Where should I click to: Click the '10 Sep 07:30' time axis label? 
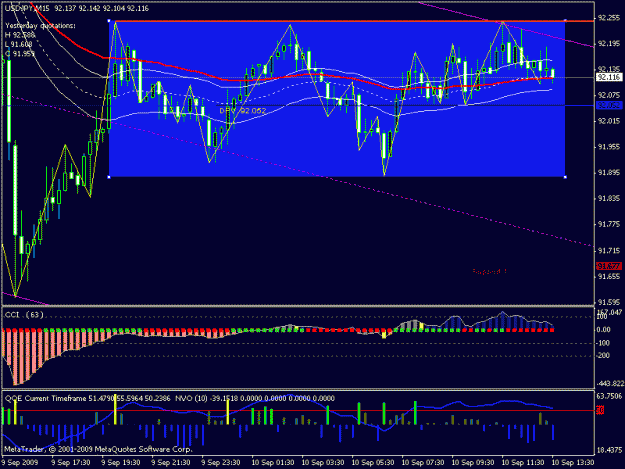point(423,462)
